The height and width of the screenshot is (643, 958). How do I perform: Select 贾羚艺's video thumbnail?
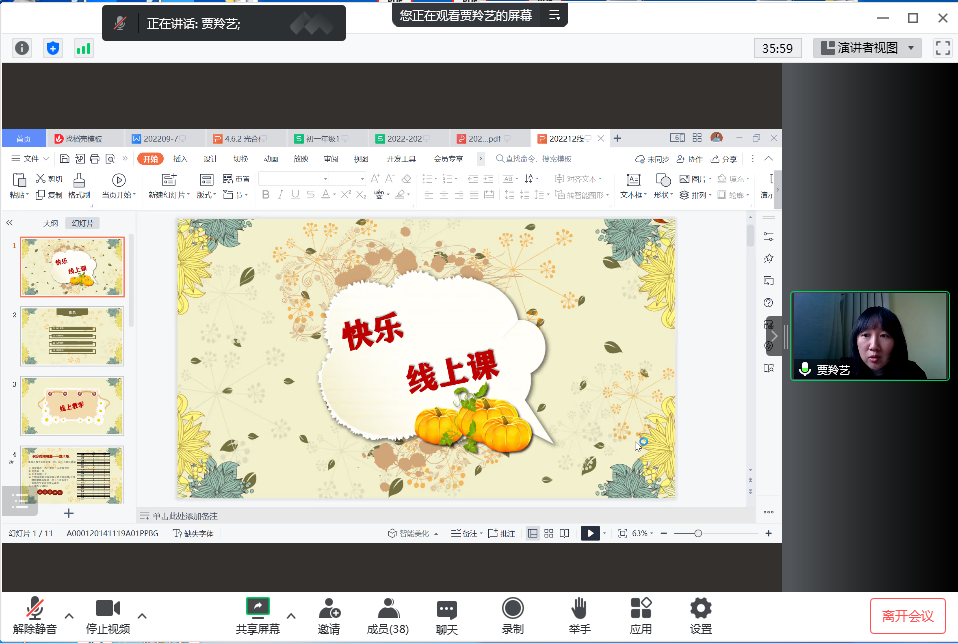[x=869, y=336]
